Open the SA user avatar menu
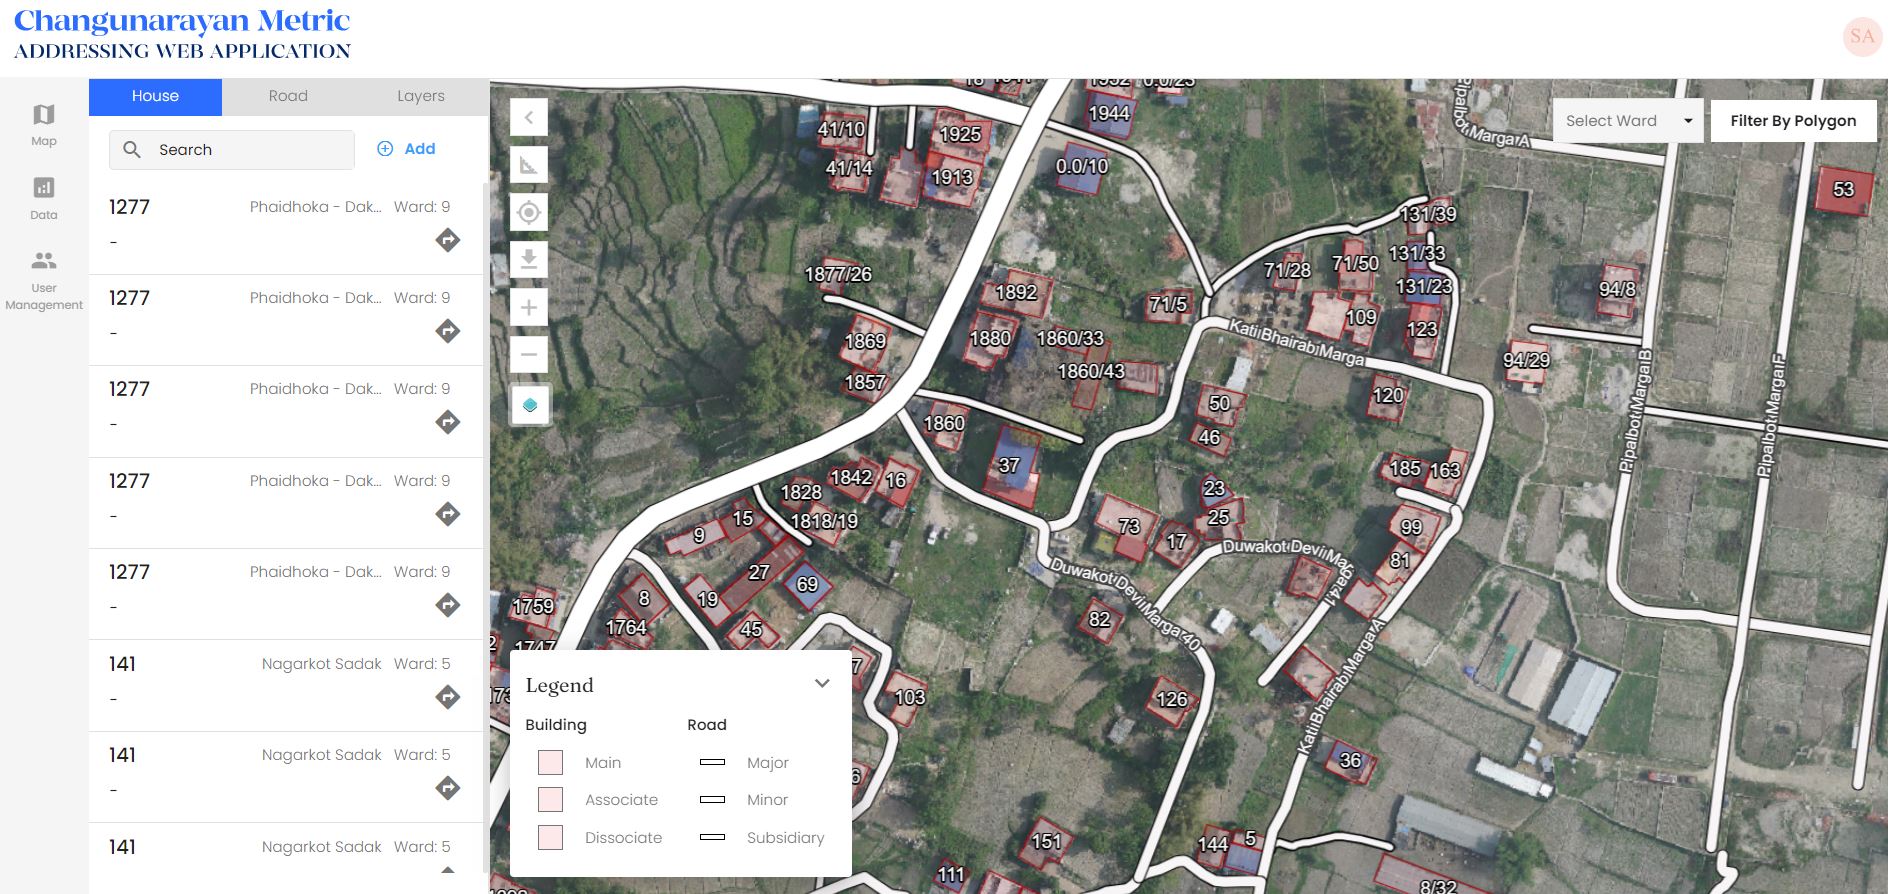This screenshot has height=894, width=1888. (1862, 37)
